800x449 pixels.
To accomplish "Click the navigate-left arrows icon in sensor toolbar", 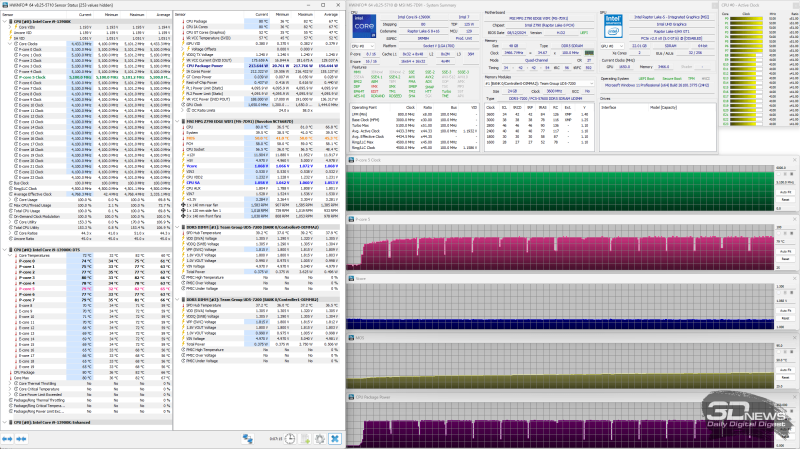I will [x=8, y=438].
